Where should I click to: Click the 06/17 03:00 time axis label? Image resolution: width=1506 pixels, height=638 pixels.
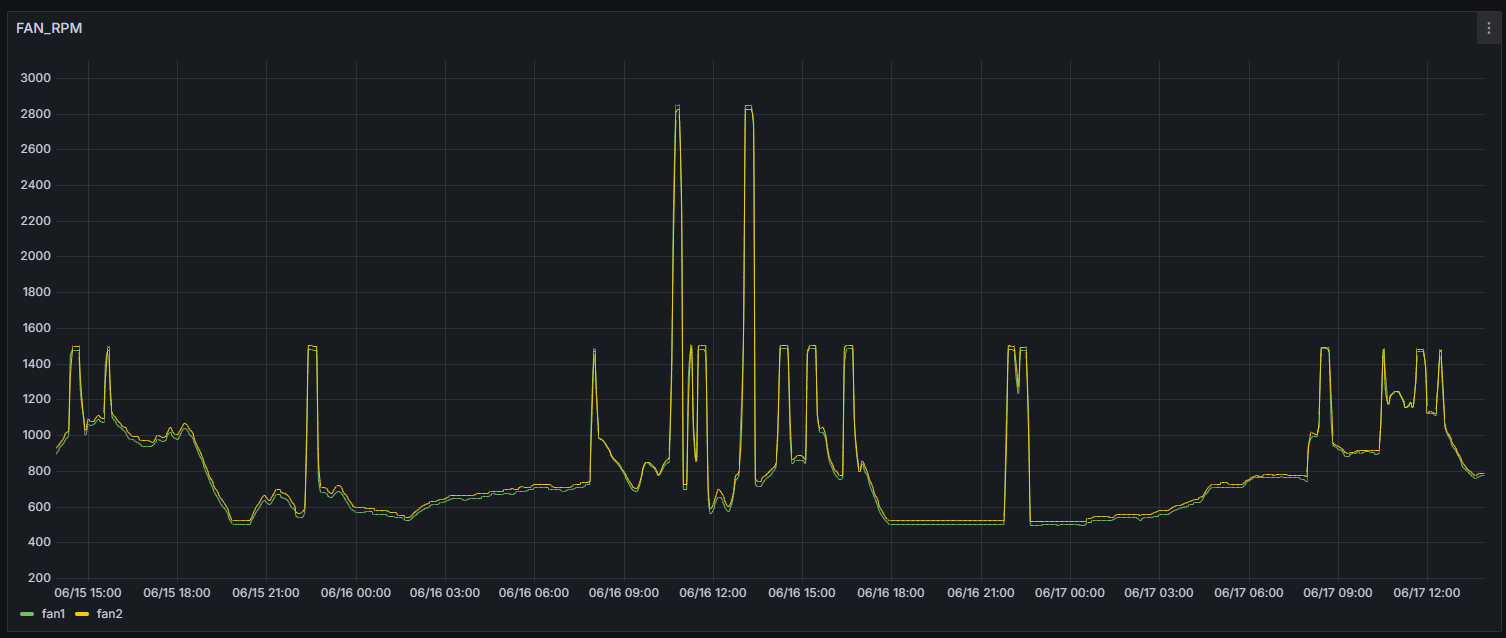pos(1159,593)
